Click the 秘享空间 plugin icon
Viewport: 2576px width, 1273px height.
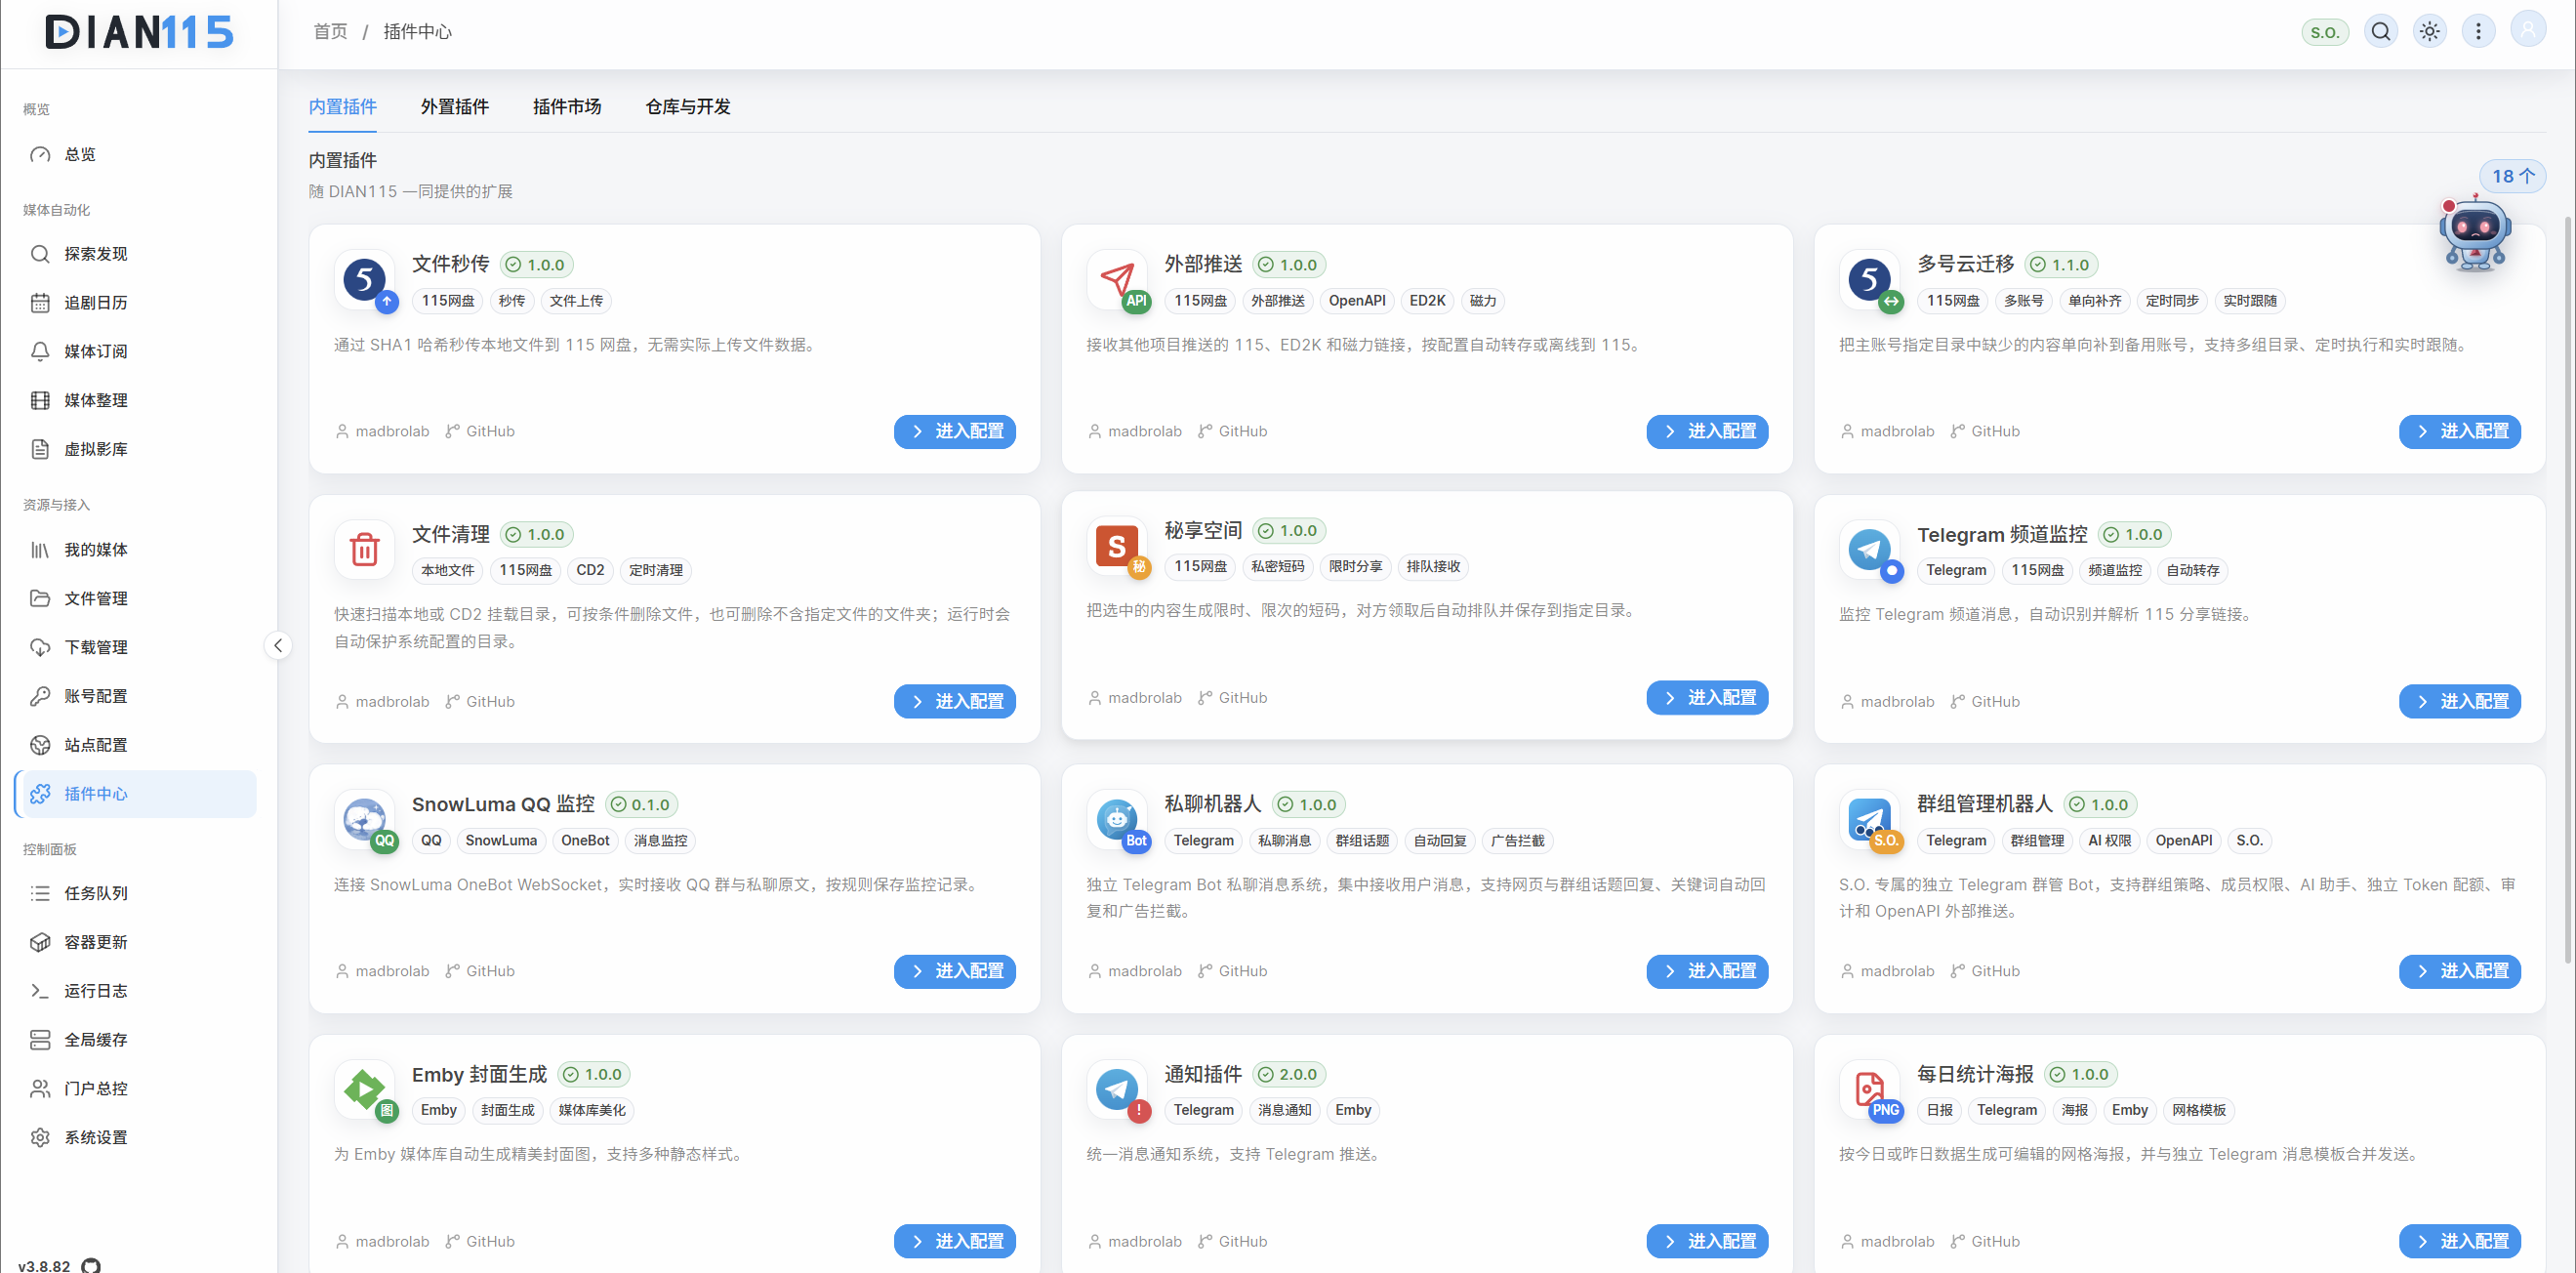(x=1117, y=546)
